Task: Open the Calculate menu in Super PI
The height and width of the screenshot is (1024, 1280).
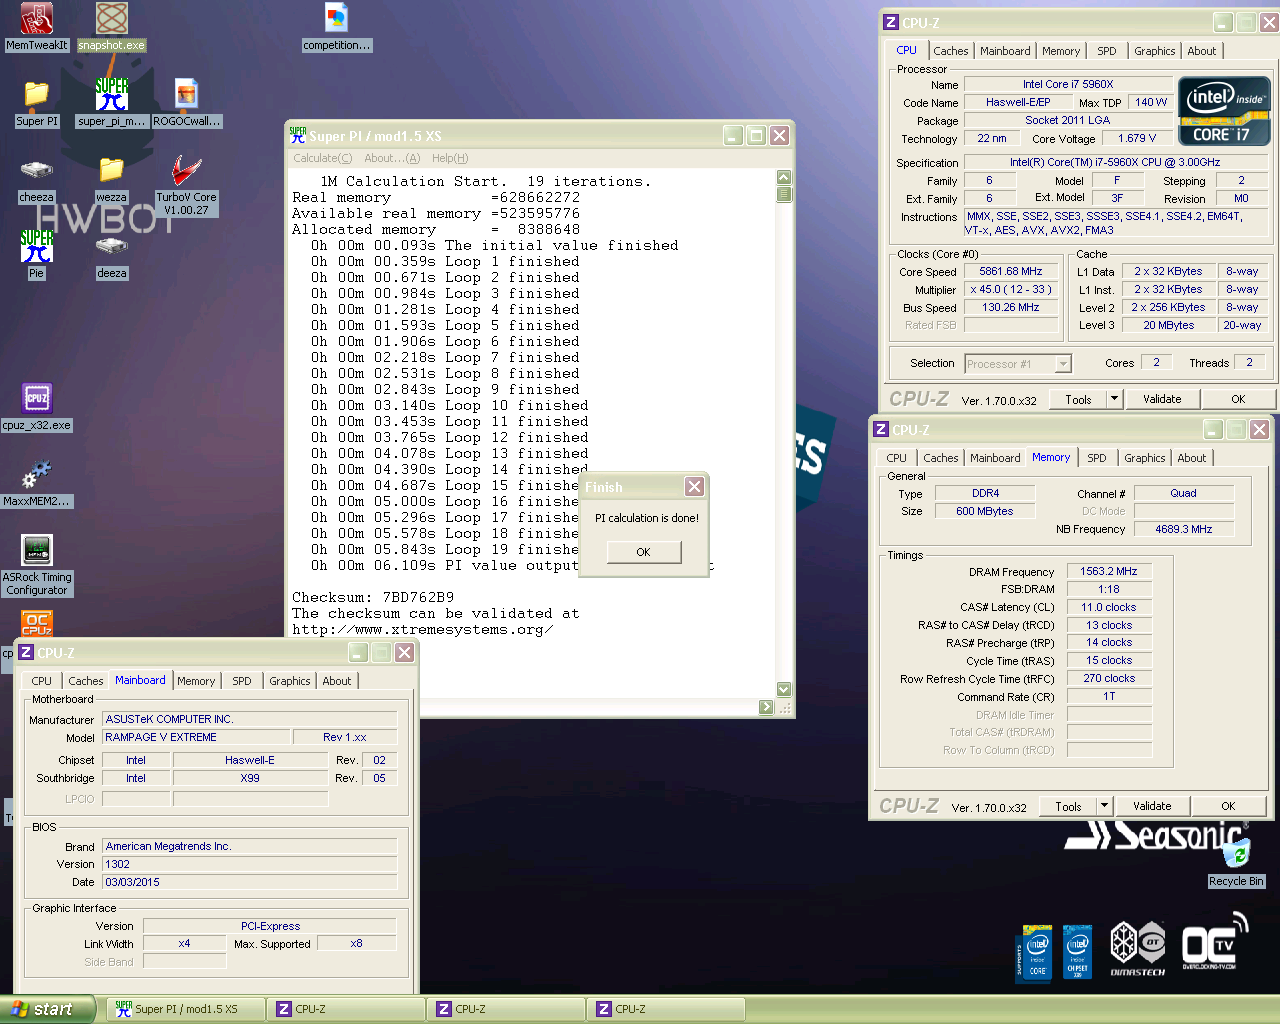Action: point(322,158)
